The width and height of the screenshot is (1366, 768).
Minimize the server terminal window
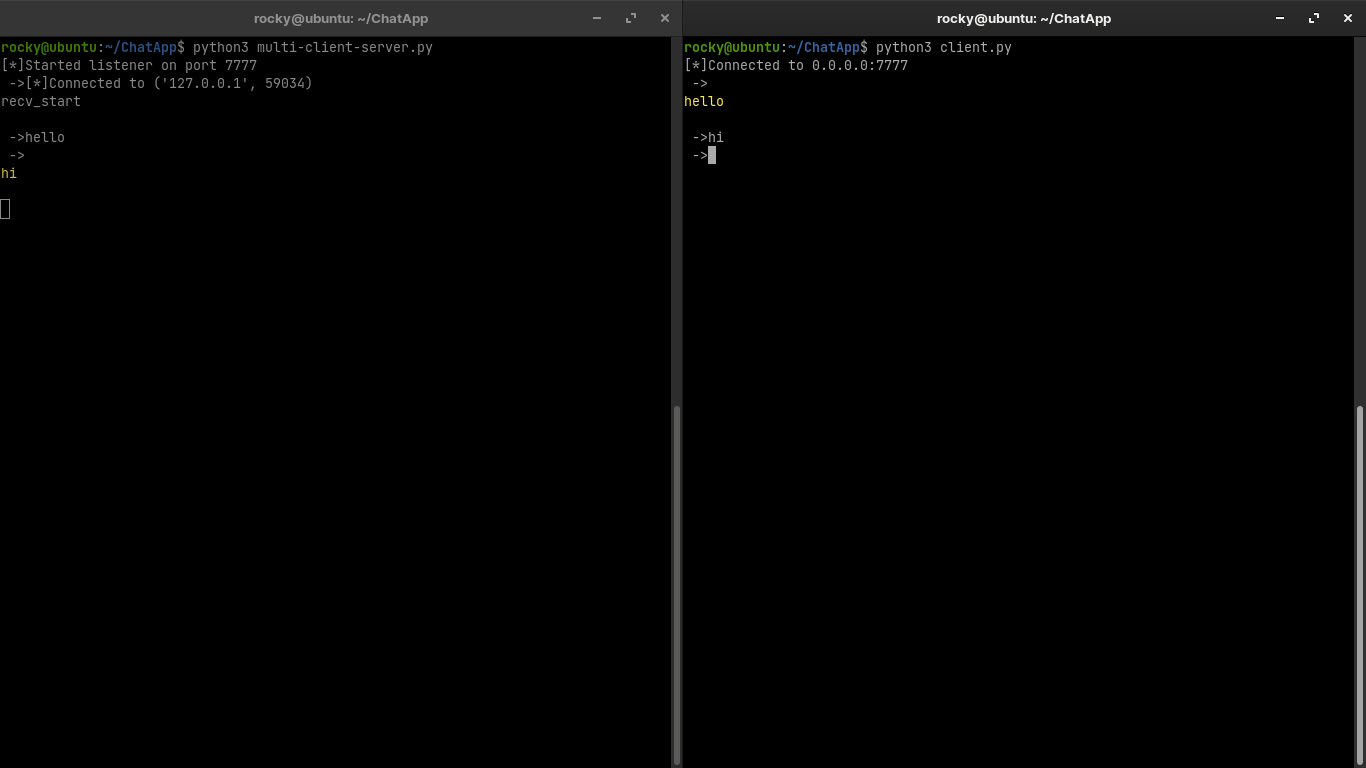[596, 18]
